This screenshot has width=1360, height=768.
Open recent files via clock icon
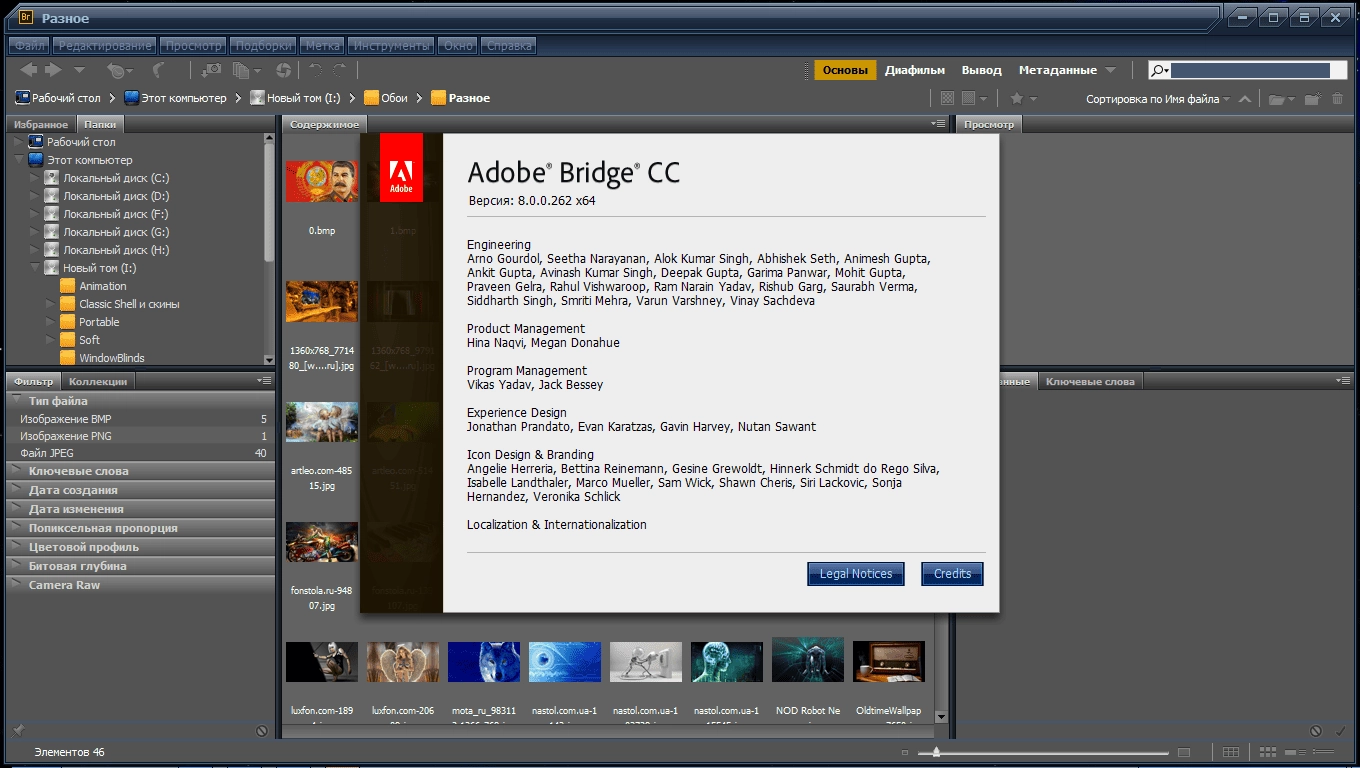tap(118, 70)
